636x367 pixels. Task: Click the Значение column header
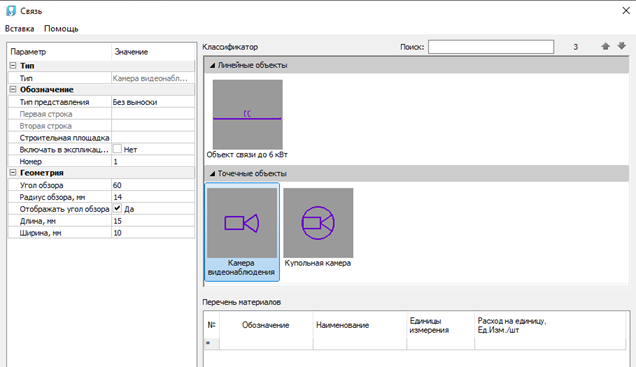153,52
